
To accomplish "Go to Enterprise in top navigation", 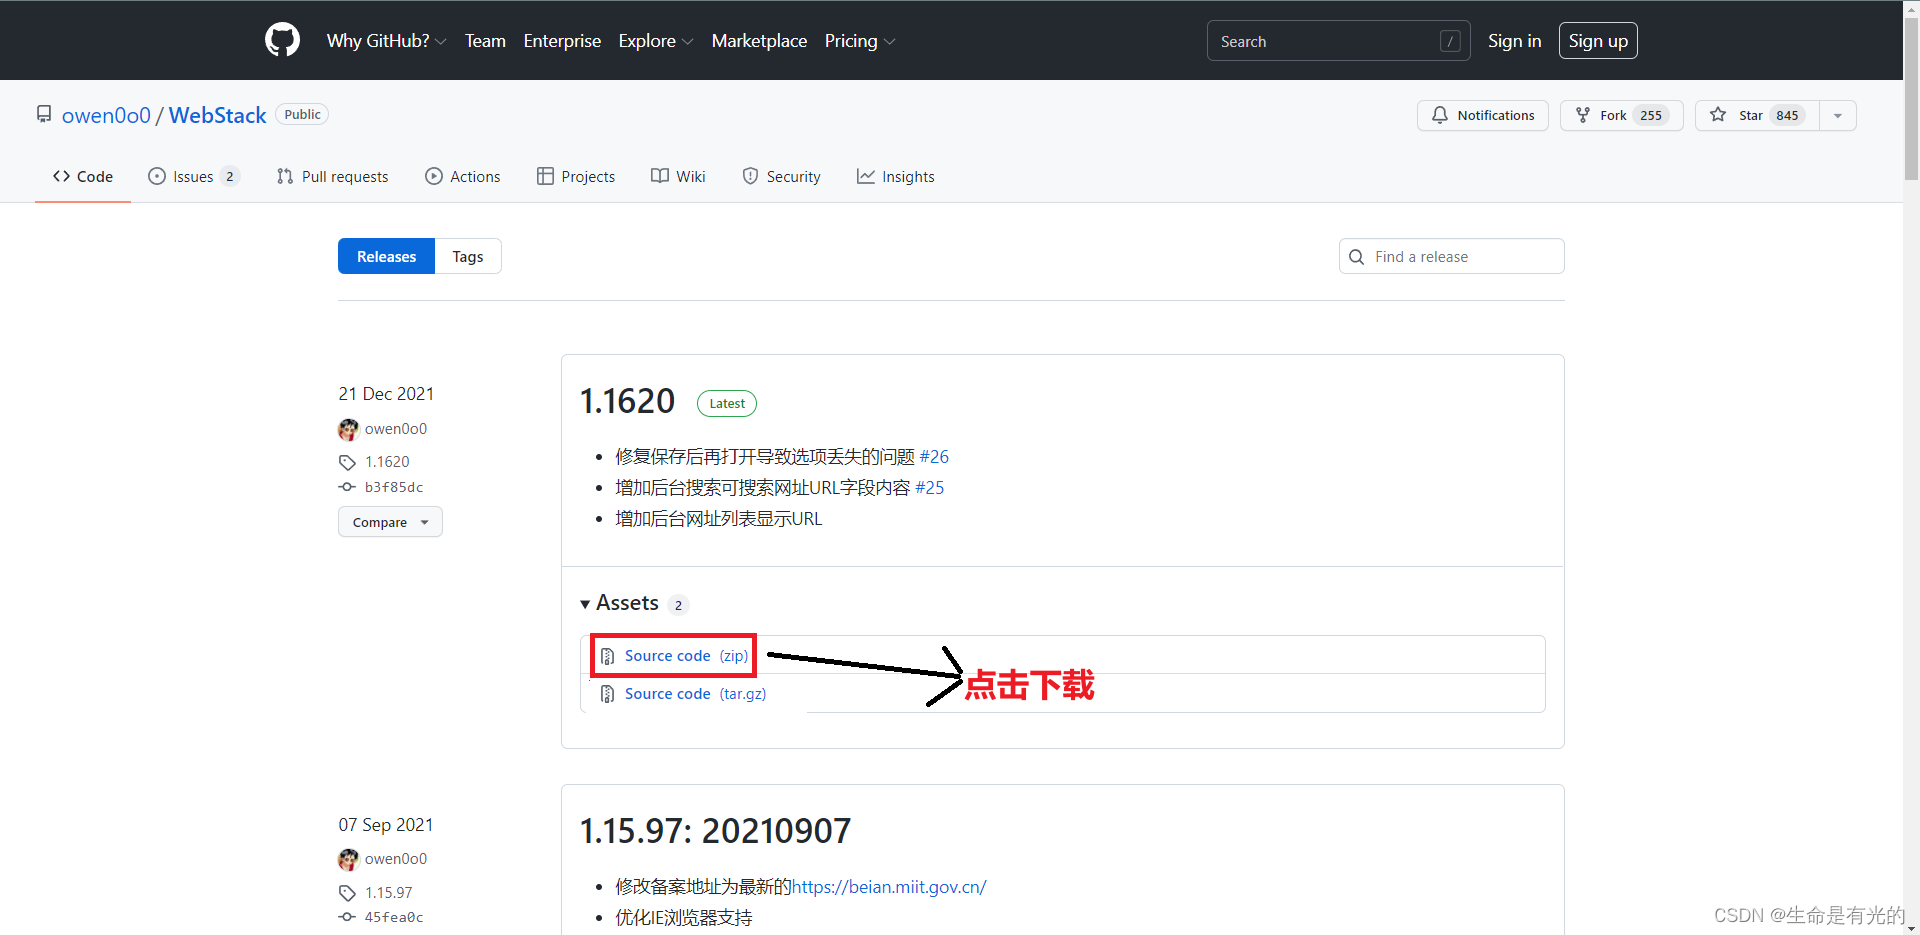I will point(562,41).
